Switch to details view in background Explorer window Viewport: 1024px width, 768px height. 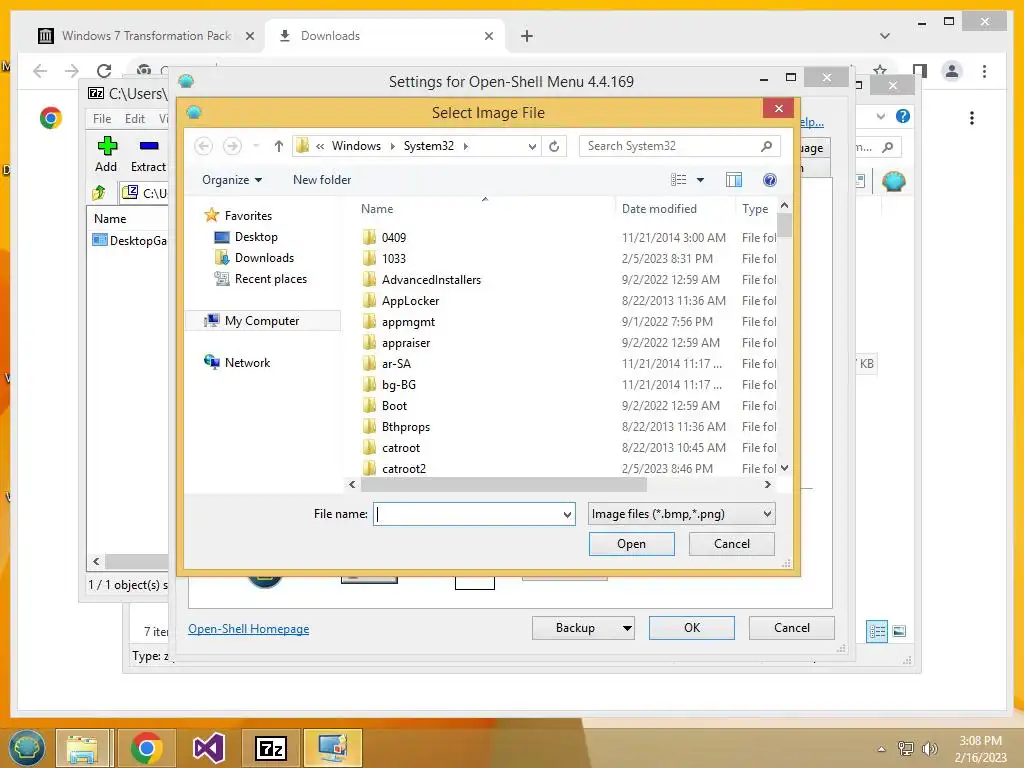(x=877, y=631)
